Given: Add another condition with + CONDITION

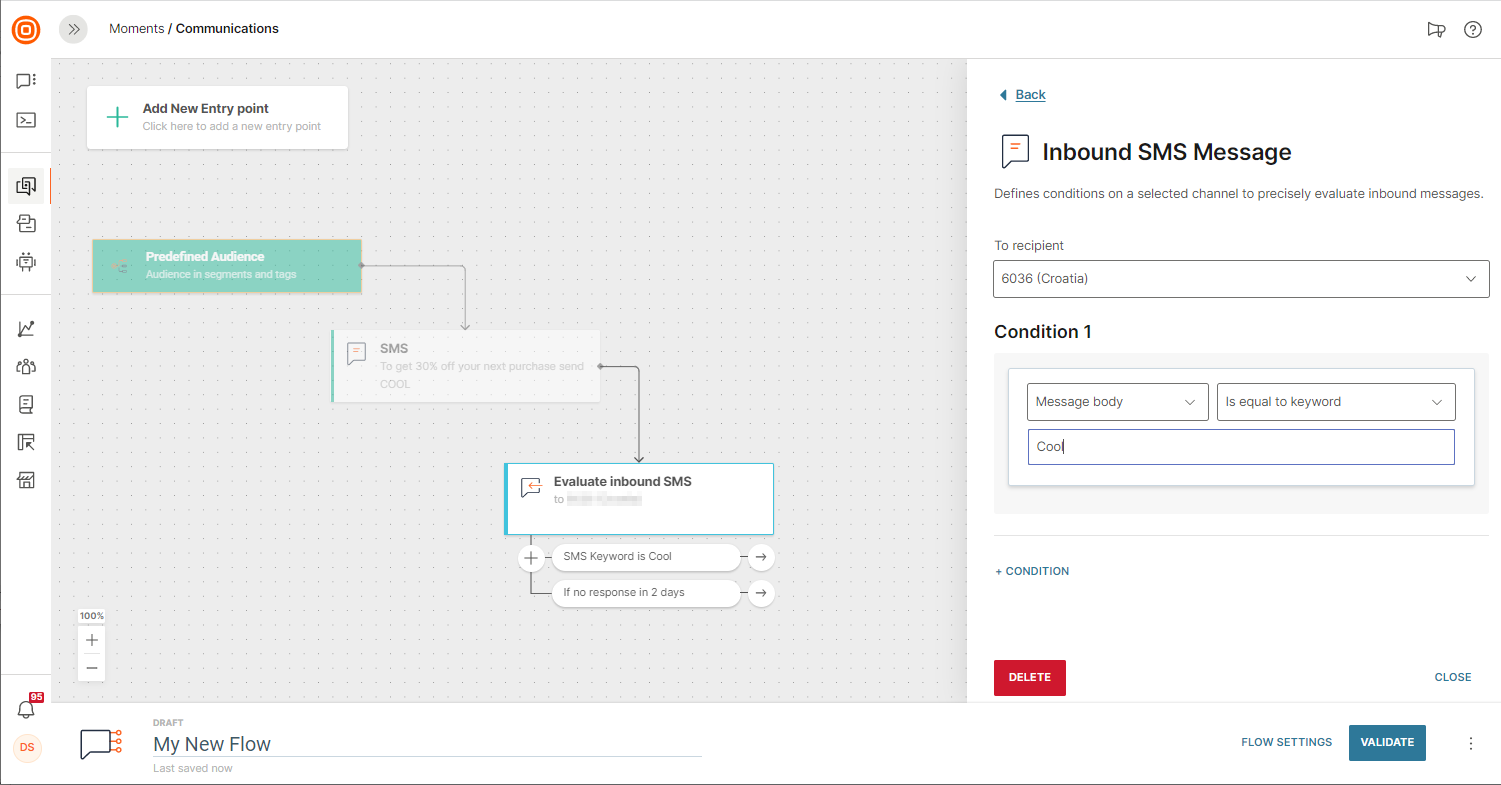Looking at the screenshot, I should pos(1032,571).
